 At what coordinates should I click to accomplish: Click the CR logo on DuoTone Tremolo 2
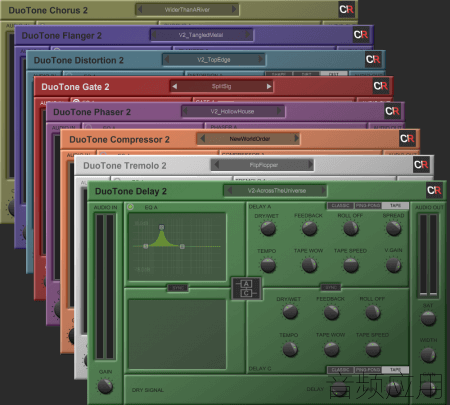[x=421, y=165]
